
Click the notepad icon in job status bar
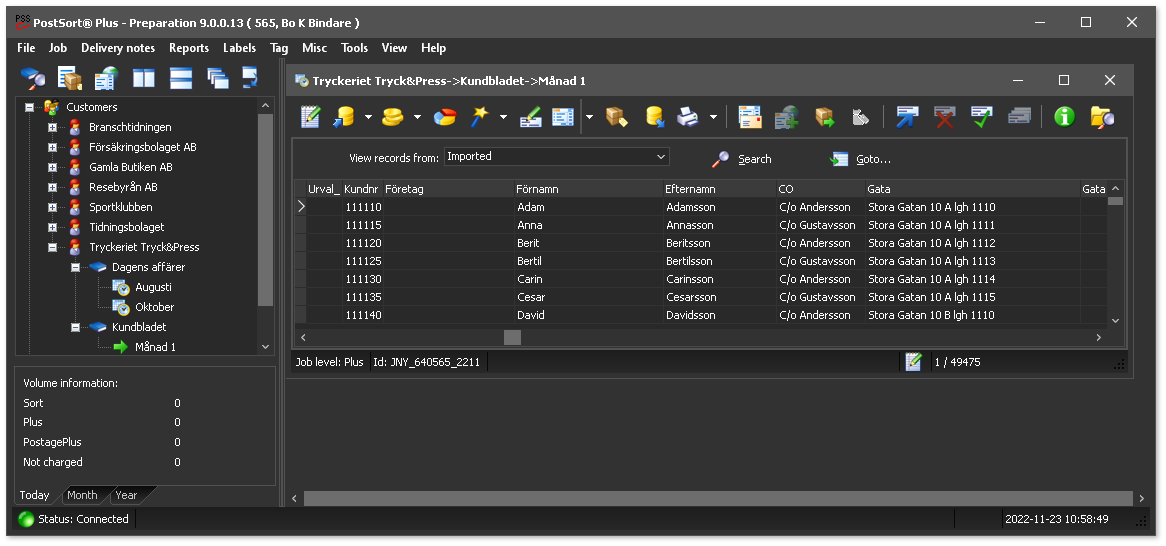[x=914, y=362]
